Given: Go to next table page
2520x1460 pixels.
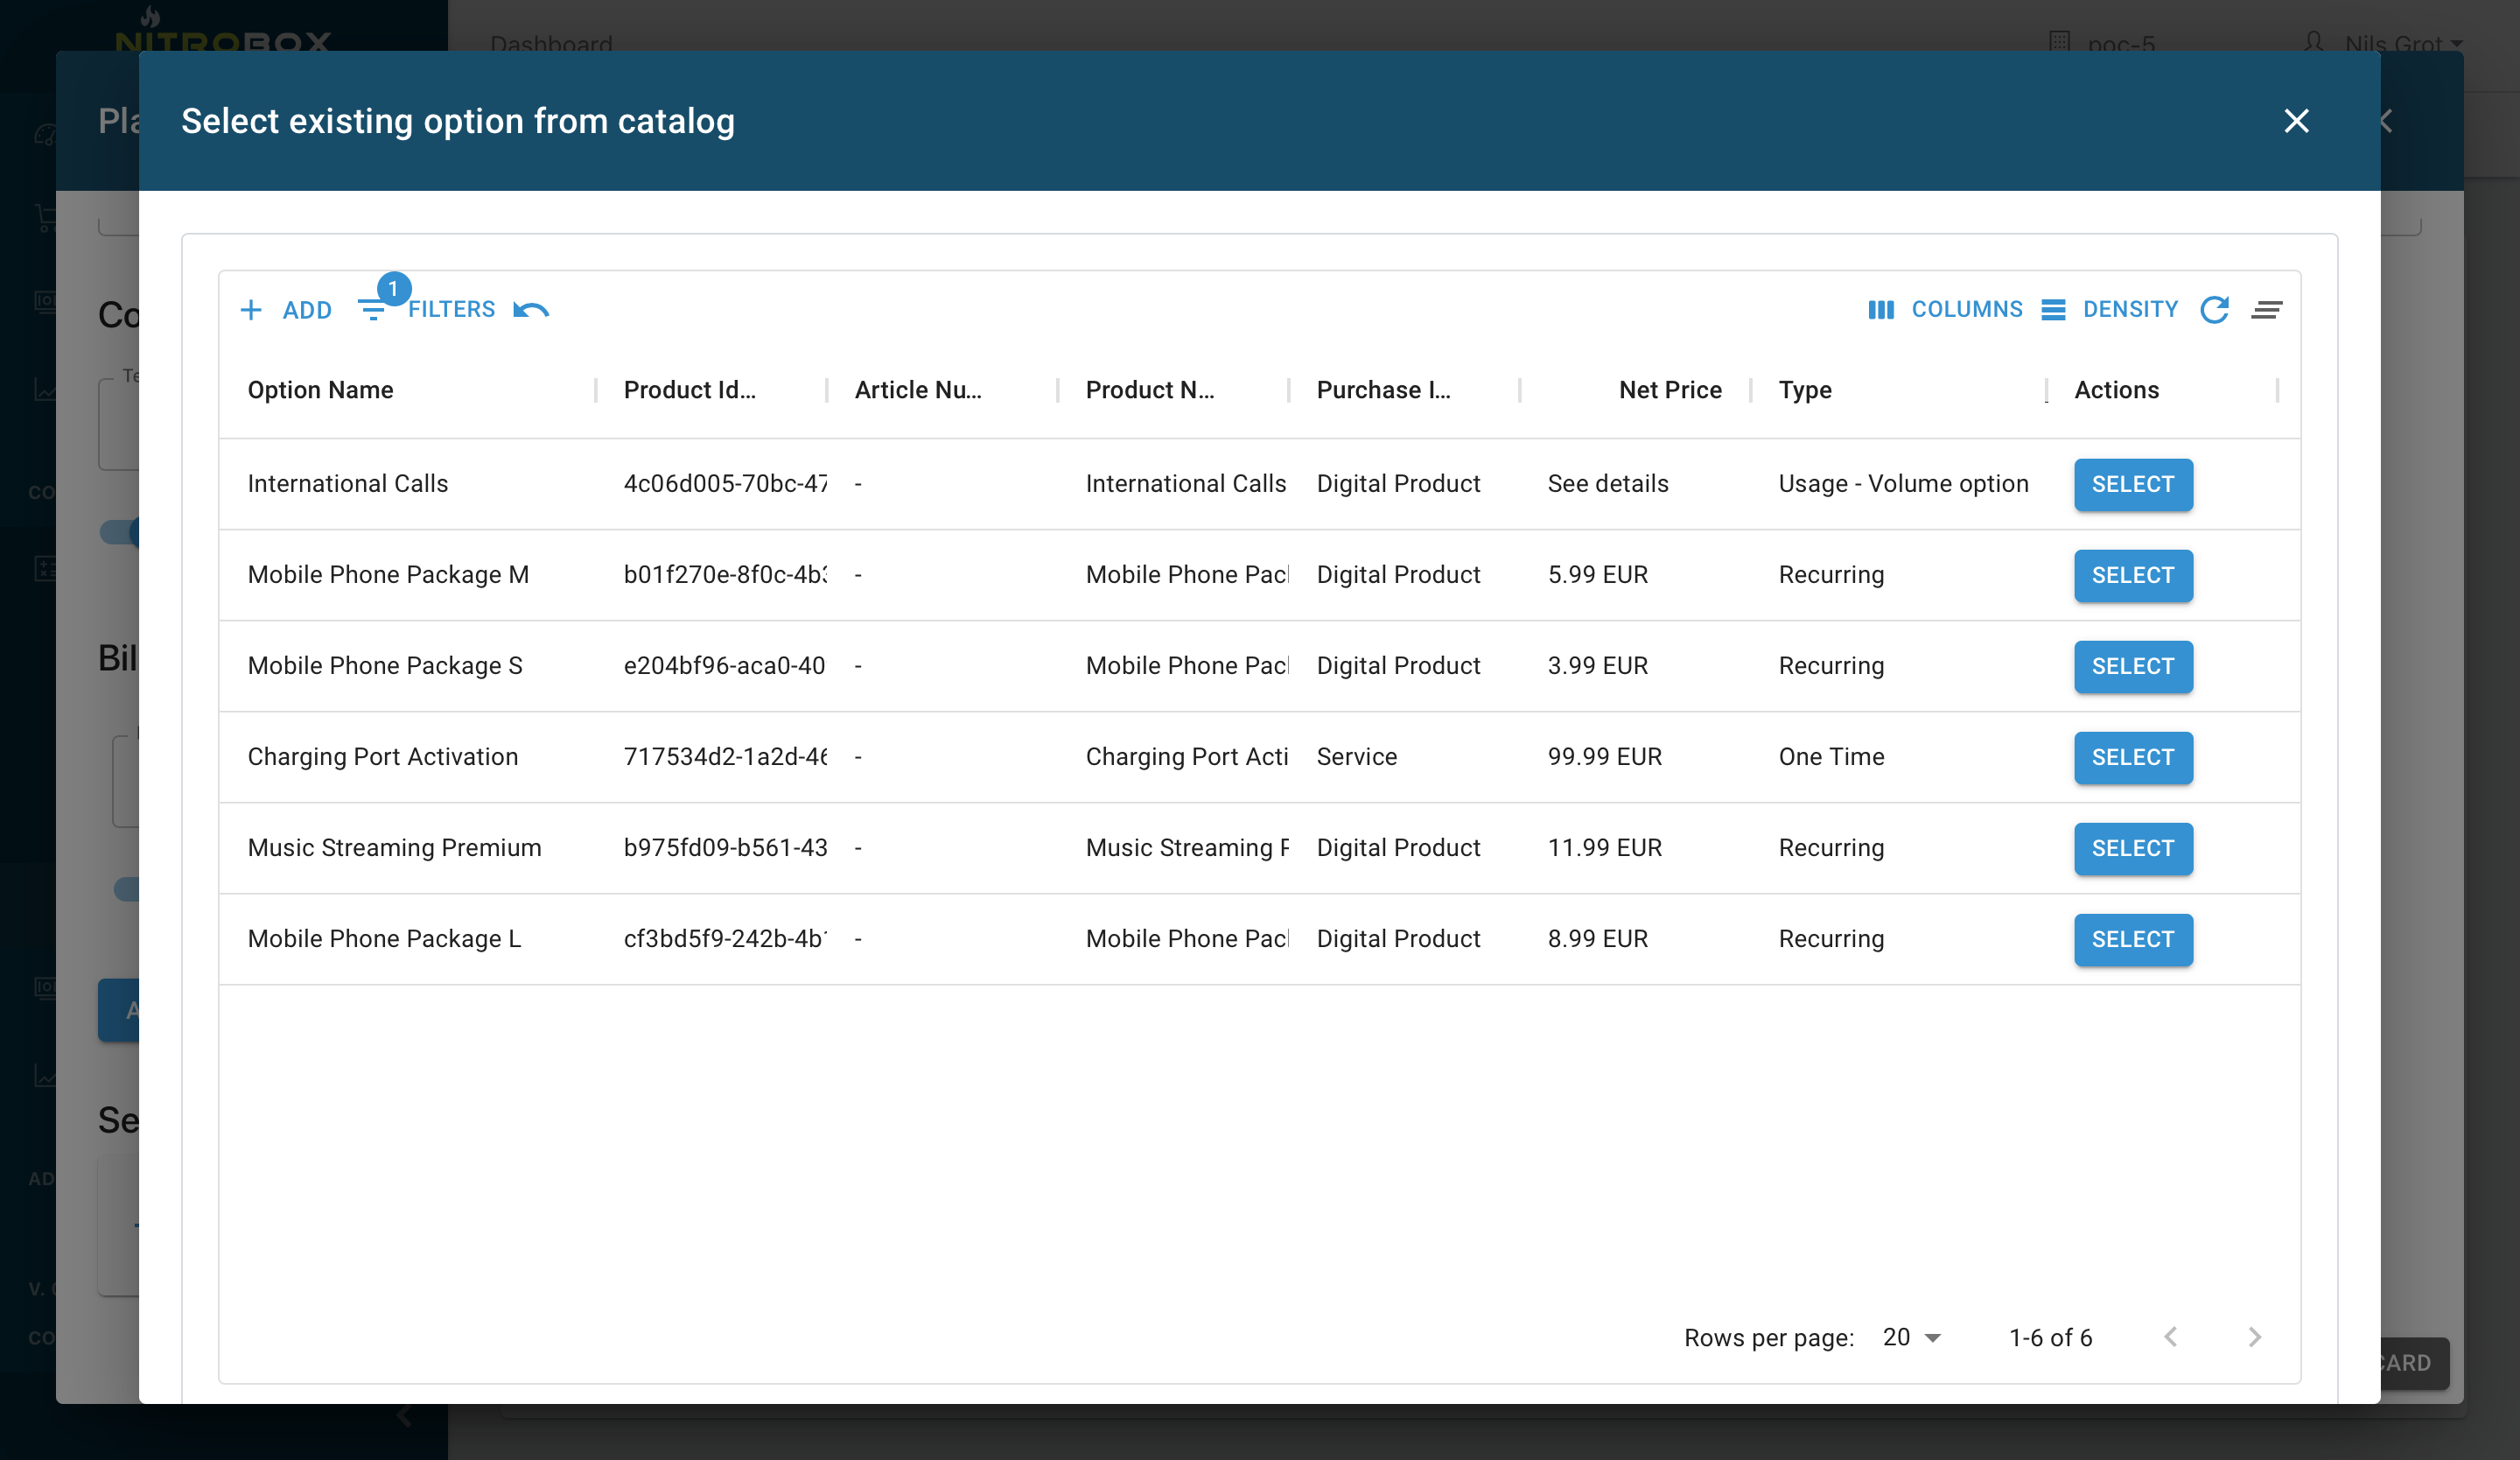Looking at the screenshot, I should 2254,1338.
